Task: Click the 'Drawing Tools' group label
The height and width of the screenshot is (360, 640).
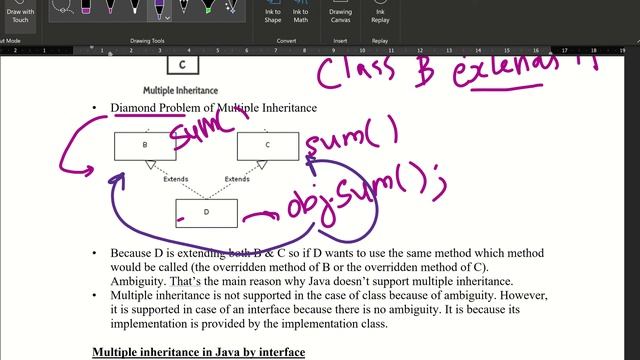Action: 147,41
